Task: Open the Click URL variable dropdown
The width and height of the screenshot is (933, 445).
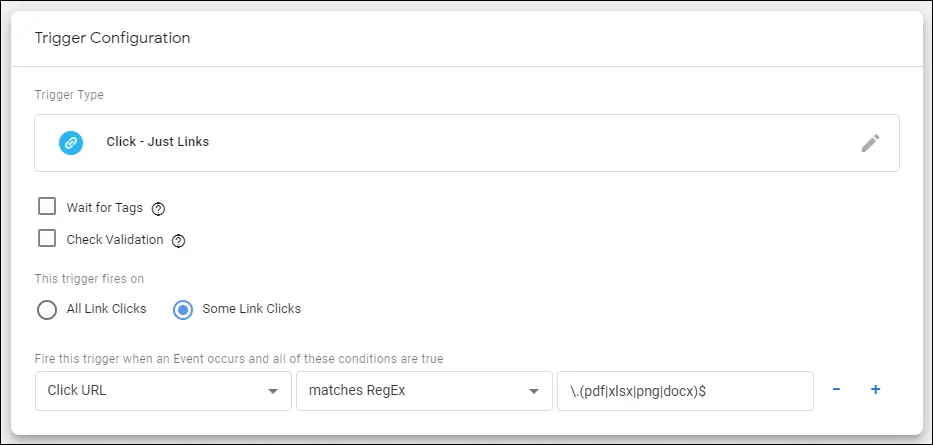Action: click(163, 391)
